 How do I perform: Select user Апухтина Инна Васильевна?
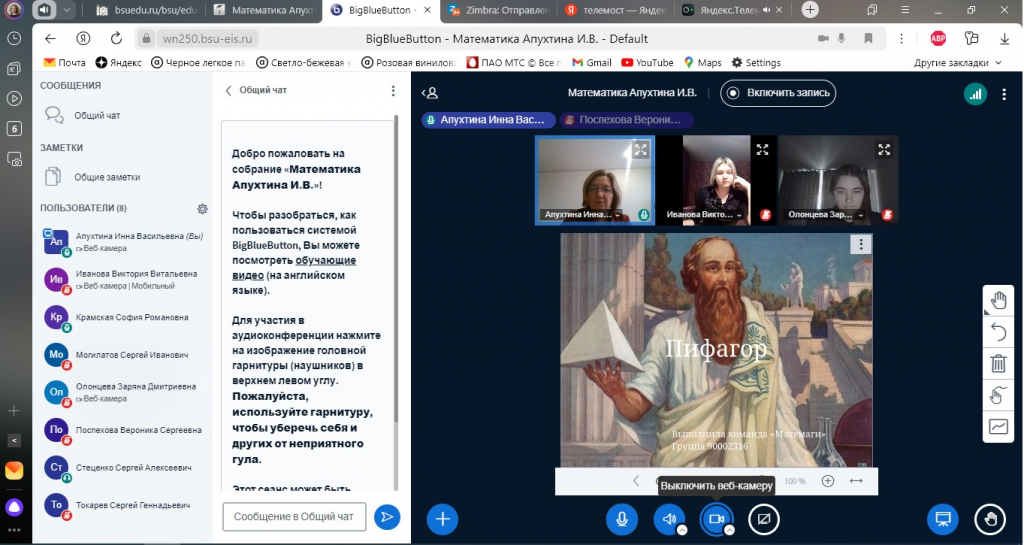[x=124, y=241]
